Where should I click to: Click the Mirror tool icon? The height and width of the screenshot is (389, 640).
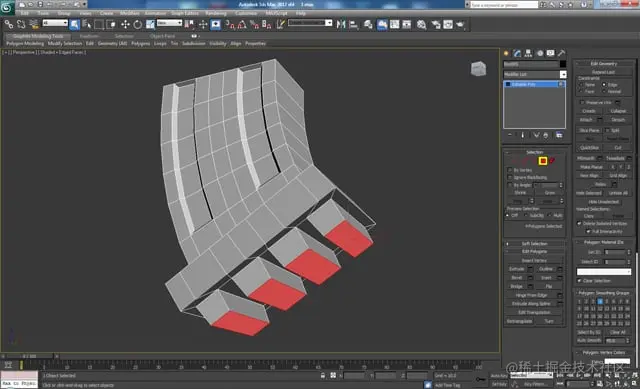[341, 24]
